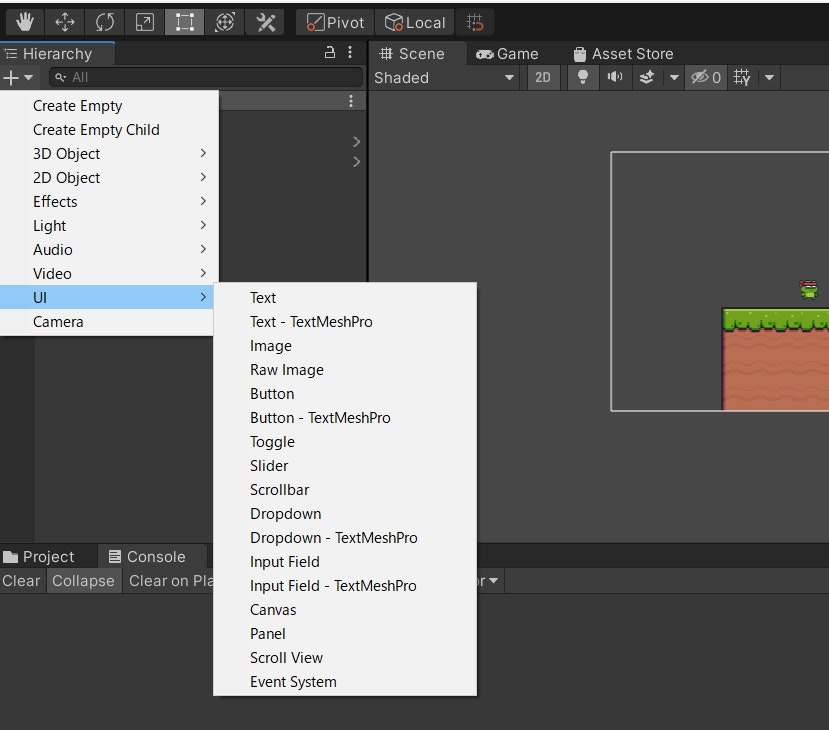Create a UI Input Field
The image size is (829, 730).
pos(345,561)
